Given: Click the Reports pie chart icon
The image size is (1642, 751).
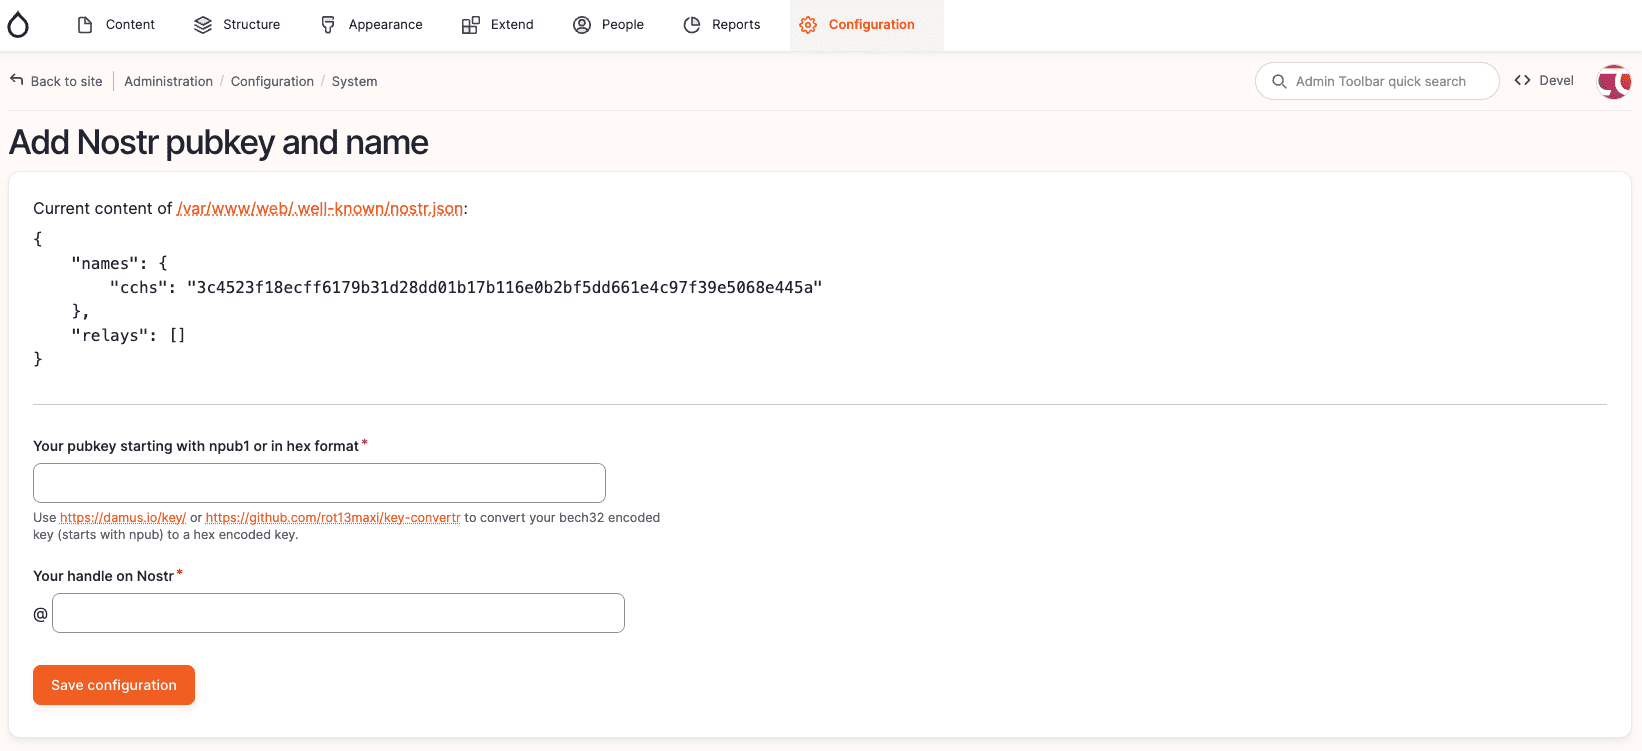Looking at the screenshot, I should tap(692, 25).
